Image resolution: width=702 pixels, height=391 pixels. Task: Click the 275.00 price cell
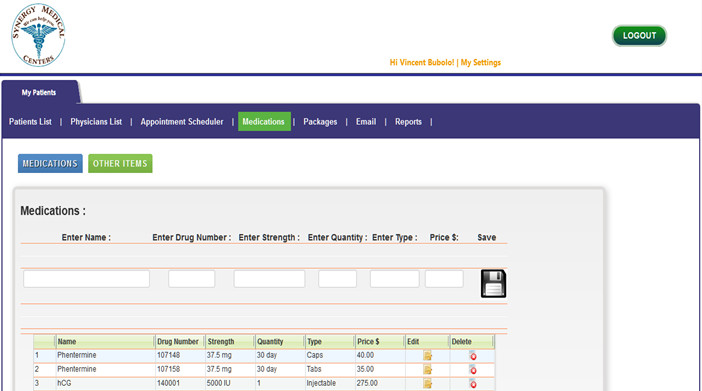pyautogui.click(x=380, y=383)
